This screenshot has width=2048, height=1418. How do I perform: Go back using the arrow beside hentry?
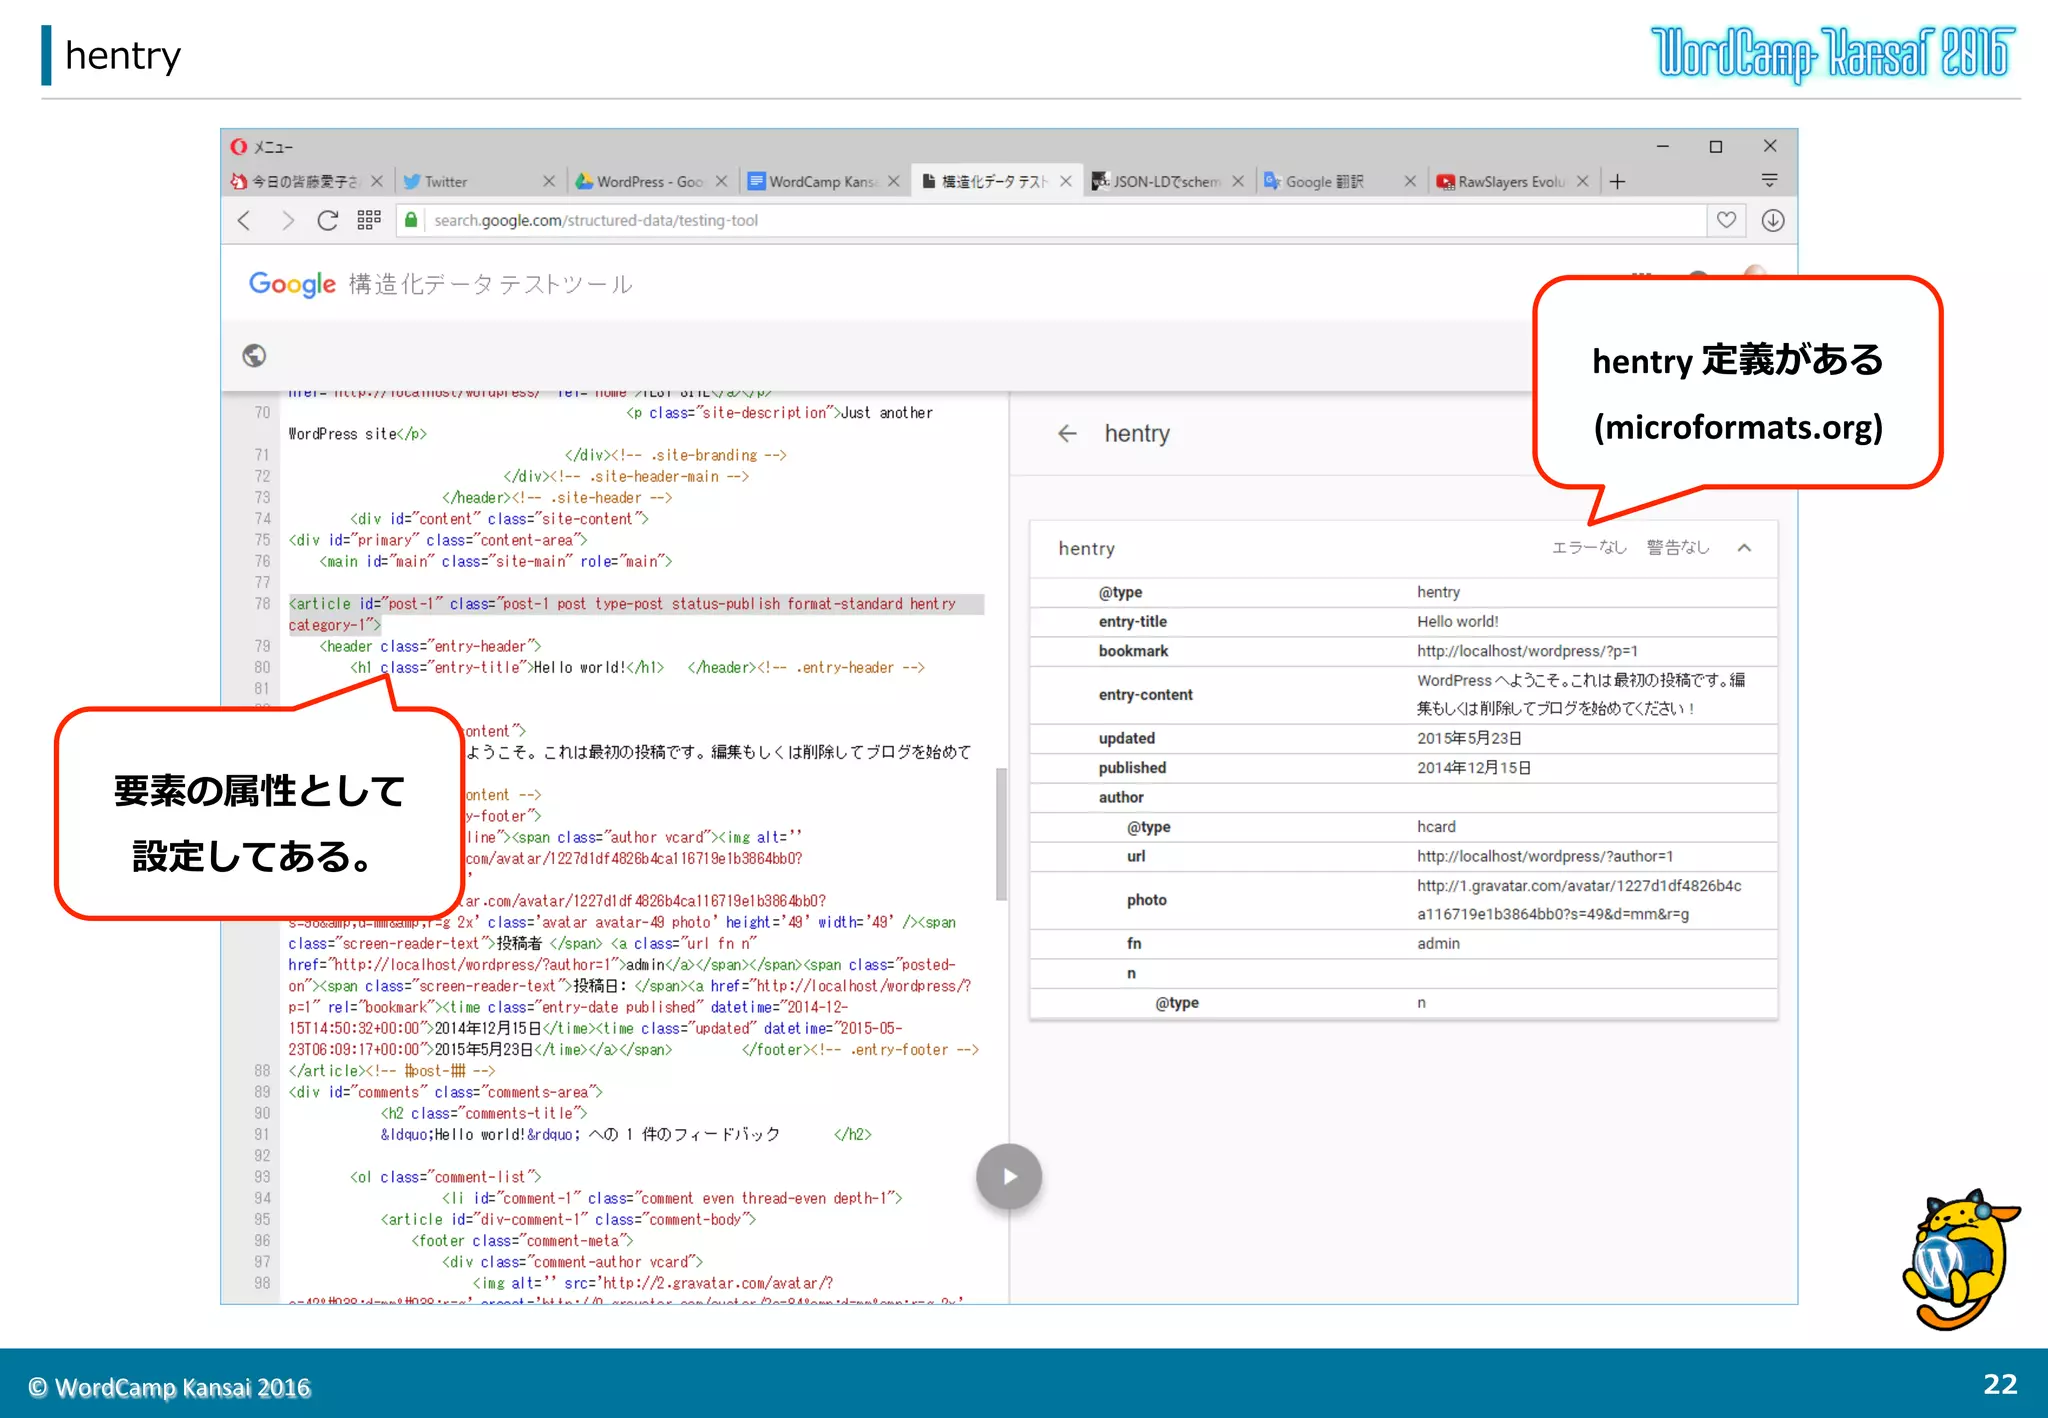click(x=1067, y=433)
